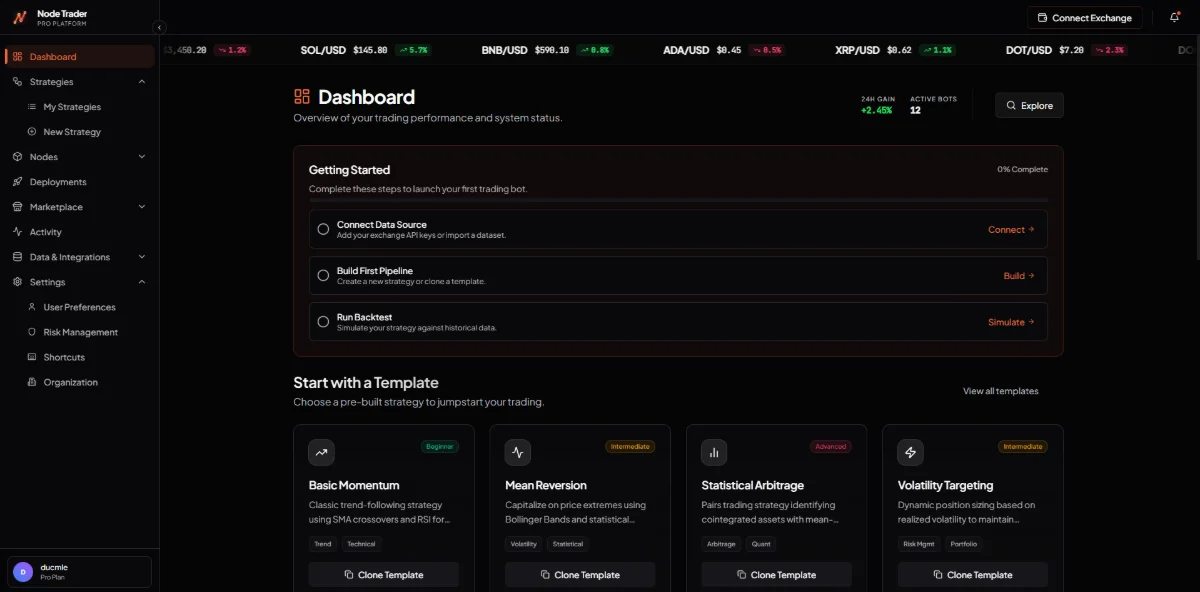Viewport: 1200px width, 592px height.
Task: Click the Connect Exchange button
Action: pyautogui.click(x=1085, y=17)
